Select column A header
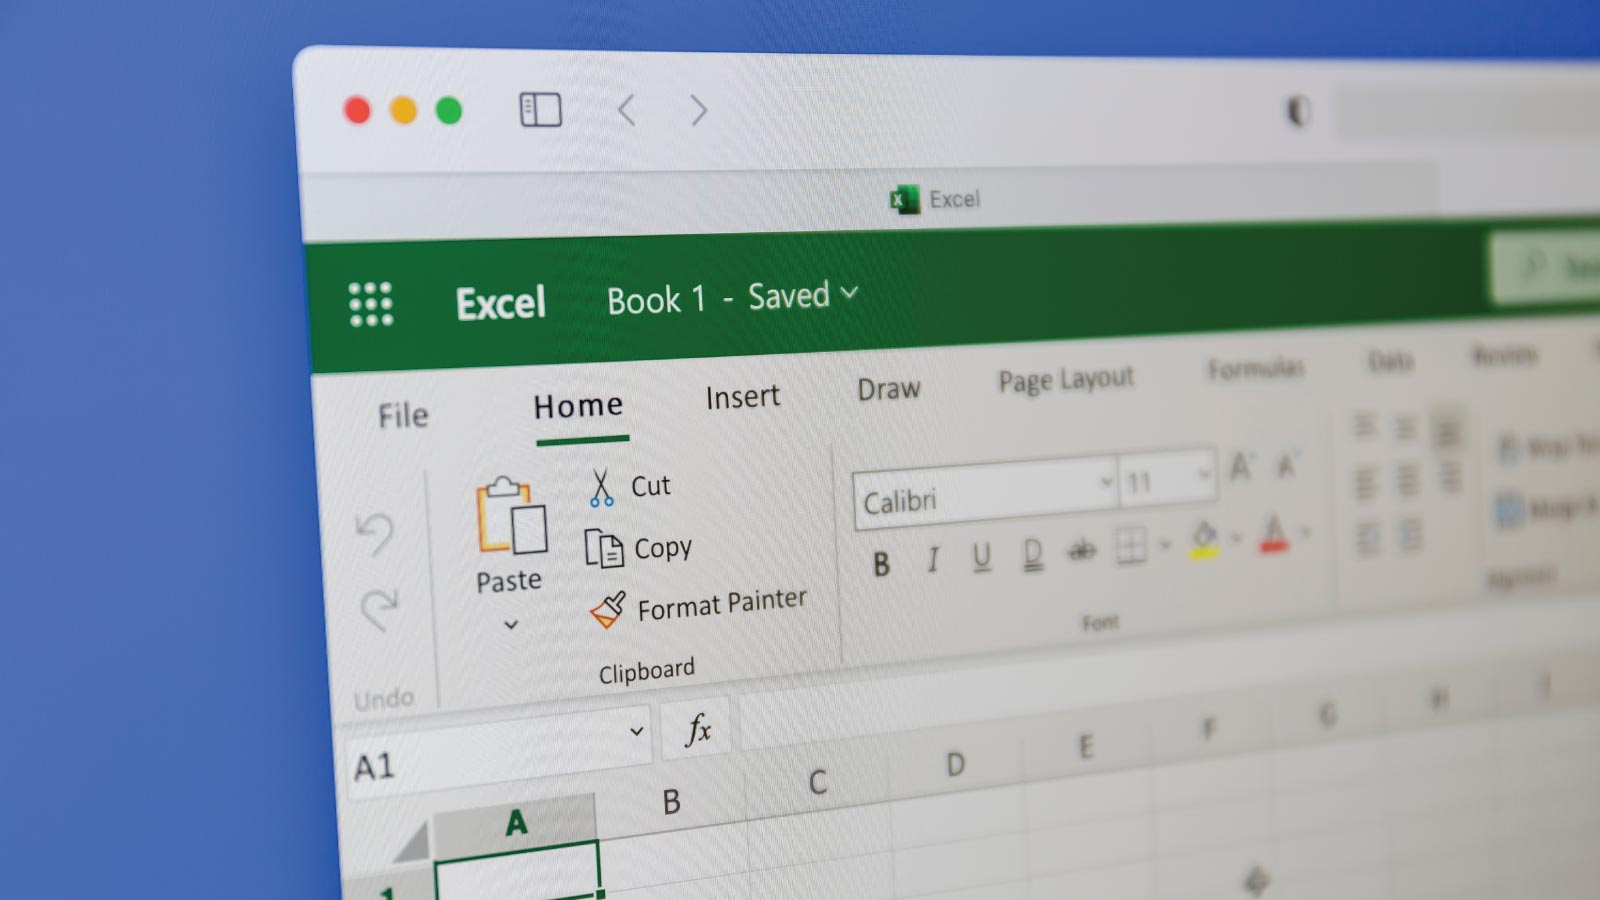 [x=515, y=823]
